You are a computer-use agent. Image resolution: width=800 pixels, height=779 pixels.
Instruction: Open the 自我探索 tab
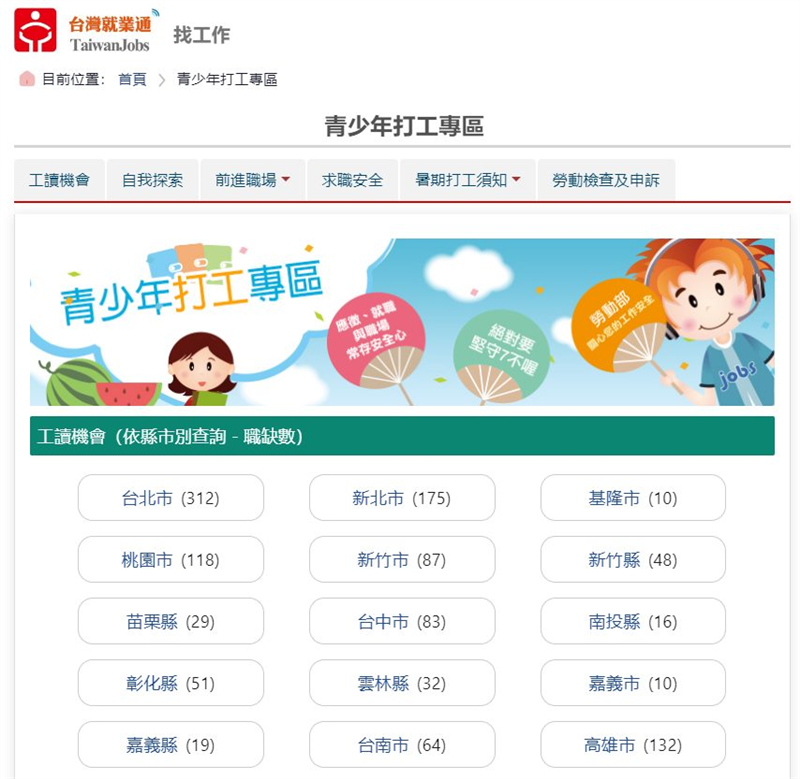tap(153, 180)
